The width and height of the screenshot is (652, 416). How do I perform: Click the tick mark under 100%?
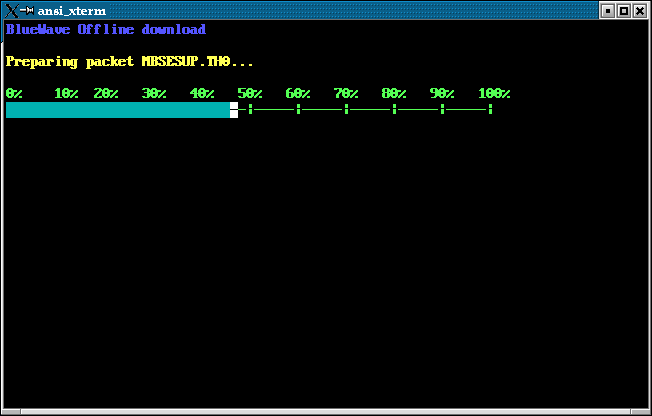pos(491,109)
